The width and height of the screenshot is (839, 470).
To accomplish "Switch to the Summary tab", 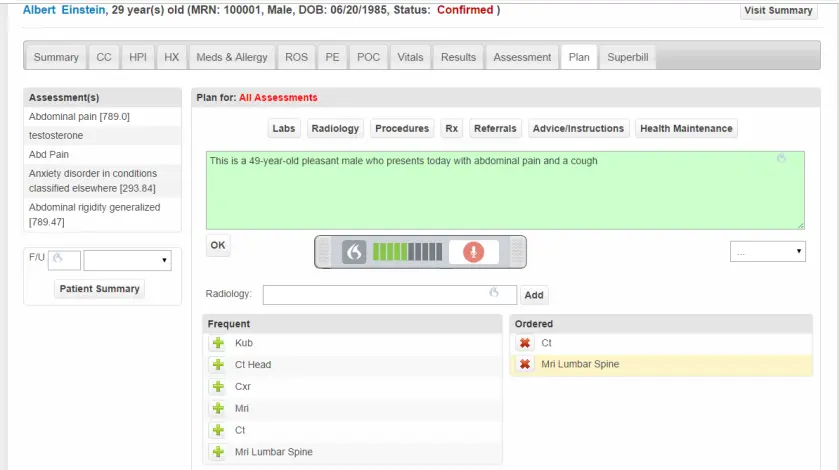I will 56,57.
